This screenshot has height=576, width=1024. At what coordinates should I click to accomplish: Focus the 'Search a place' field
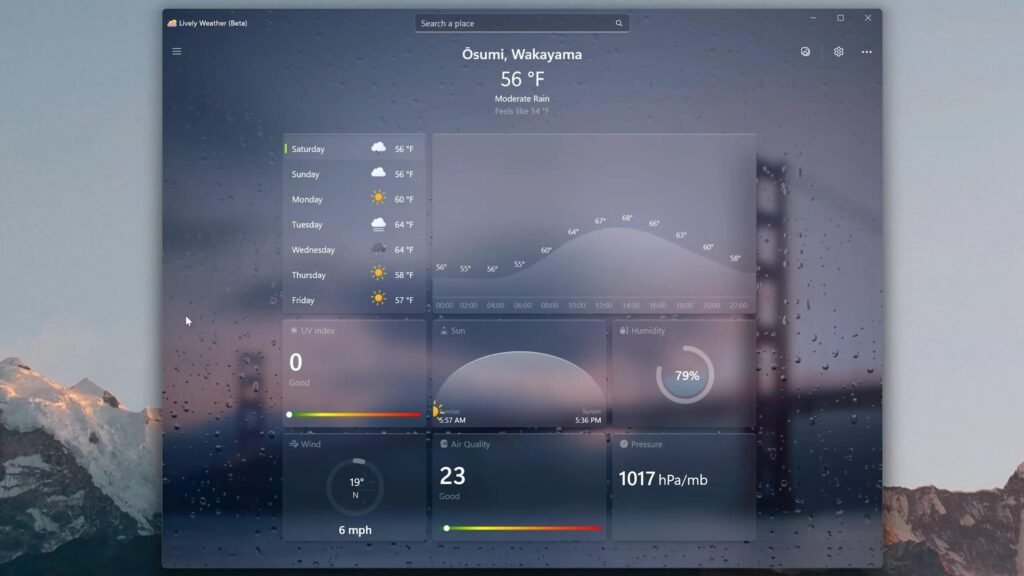(x=515, y=23)
